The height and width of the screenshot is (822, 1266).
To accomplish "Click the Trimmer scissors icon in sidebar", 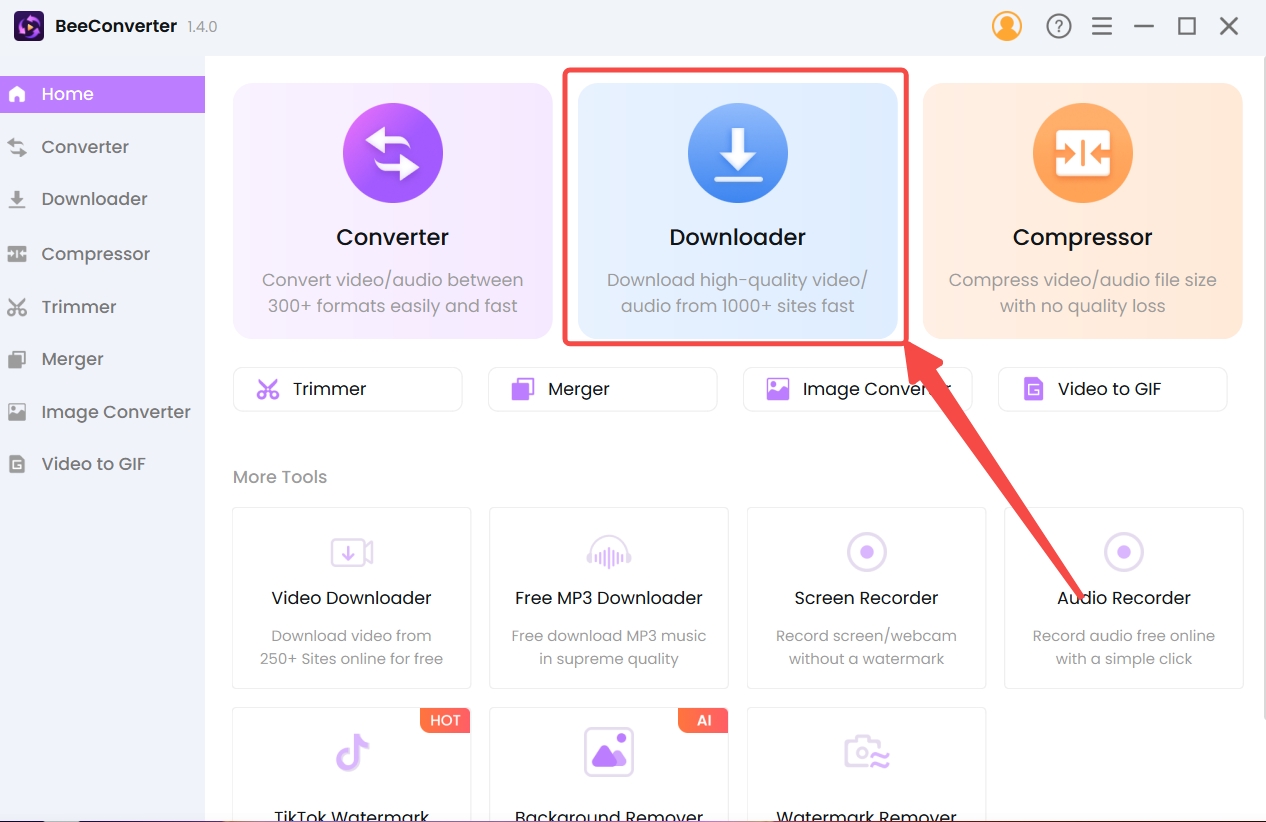I will [17, 307].
